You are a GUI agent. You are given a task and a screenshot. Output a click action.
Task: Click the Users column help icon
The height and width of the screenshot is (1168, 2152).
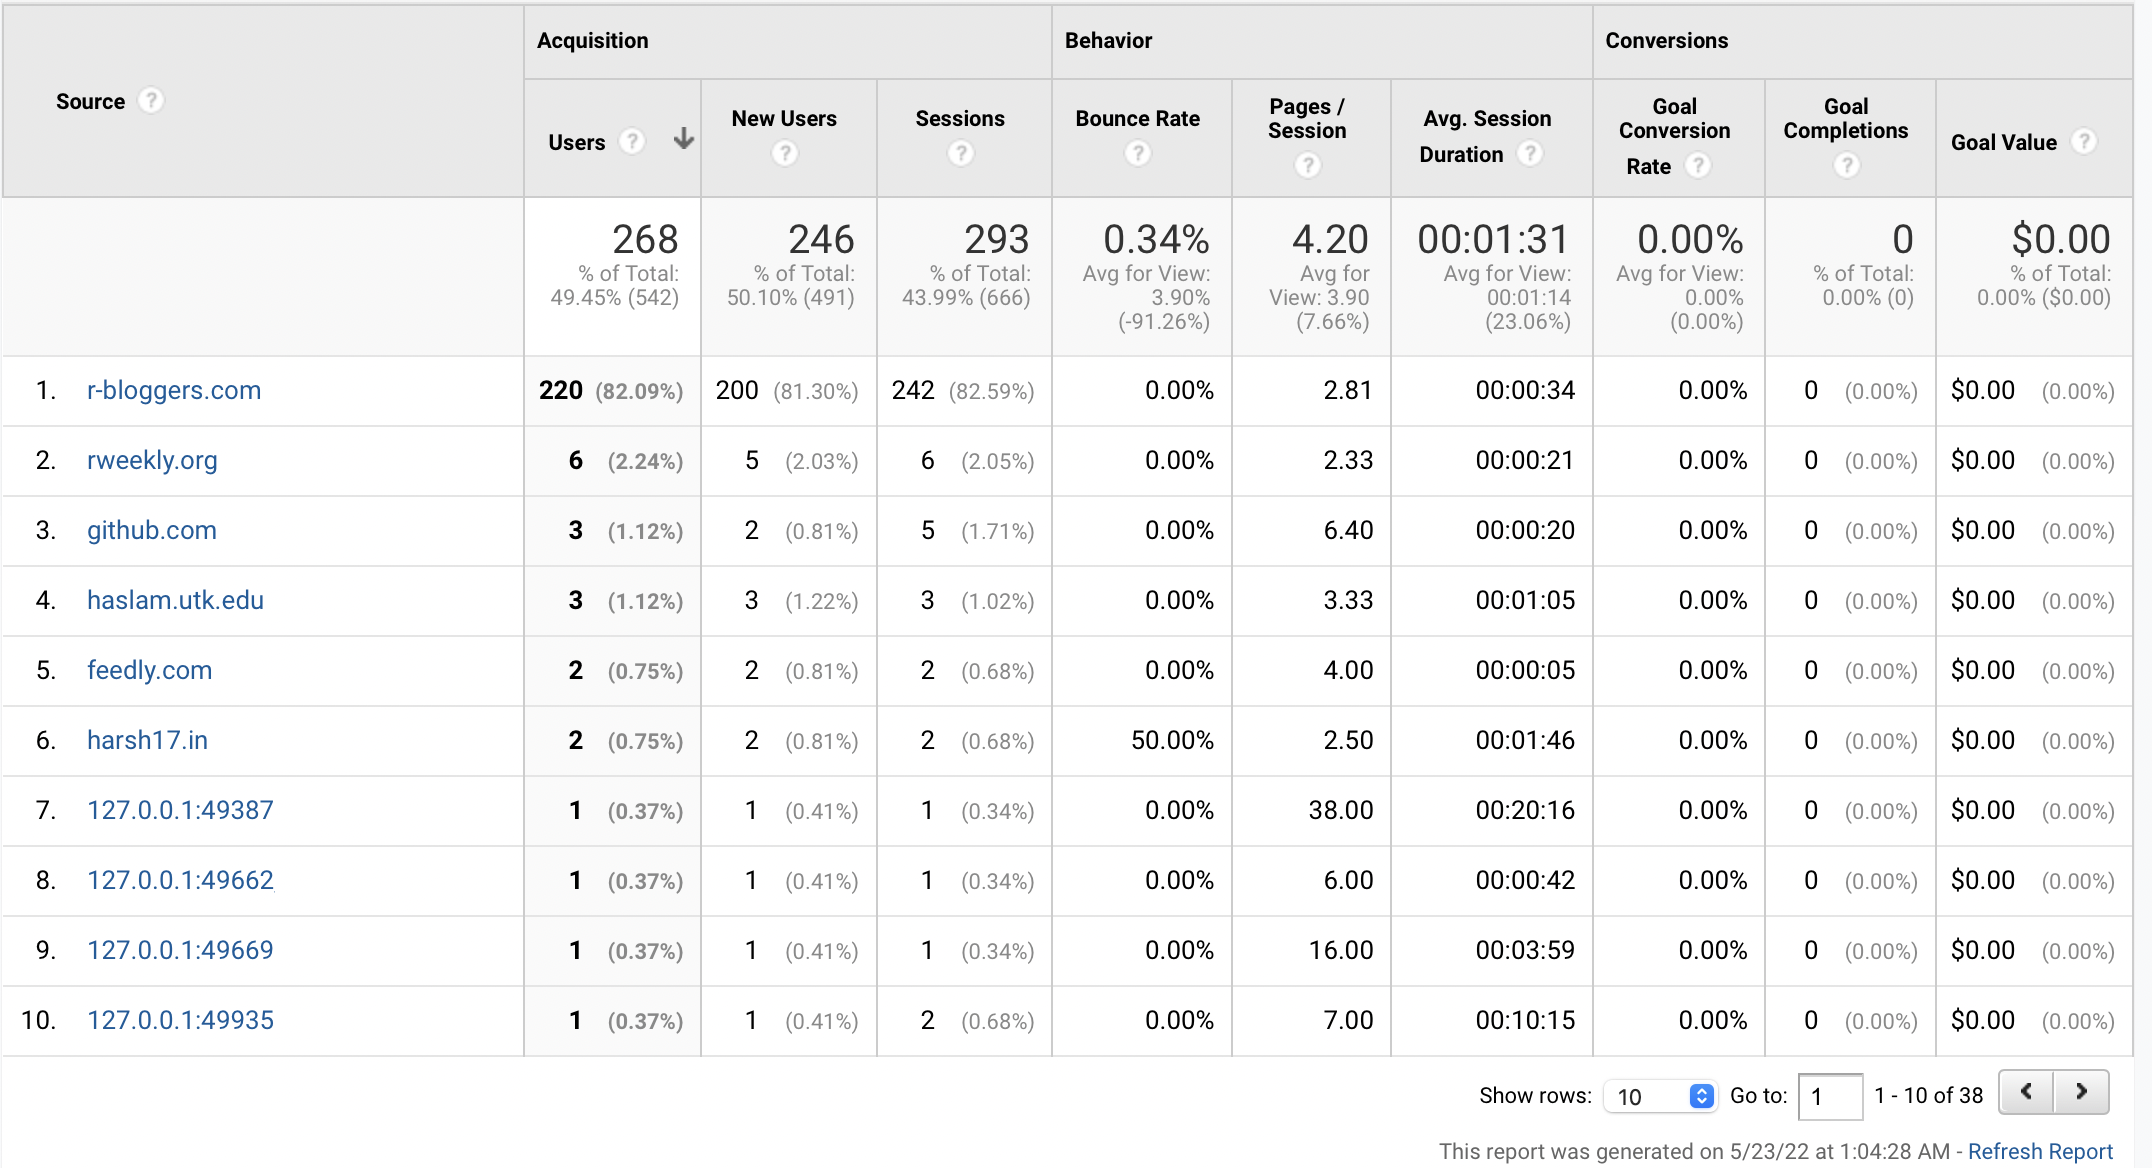click(x=631, y=142)
